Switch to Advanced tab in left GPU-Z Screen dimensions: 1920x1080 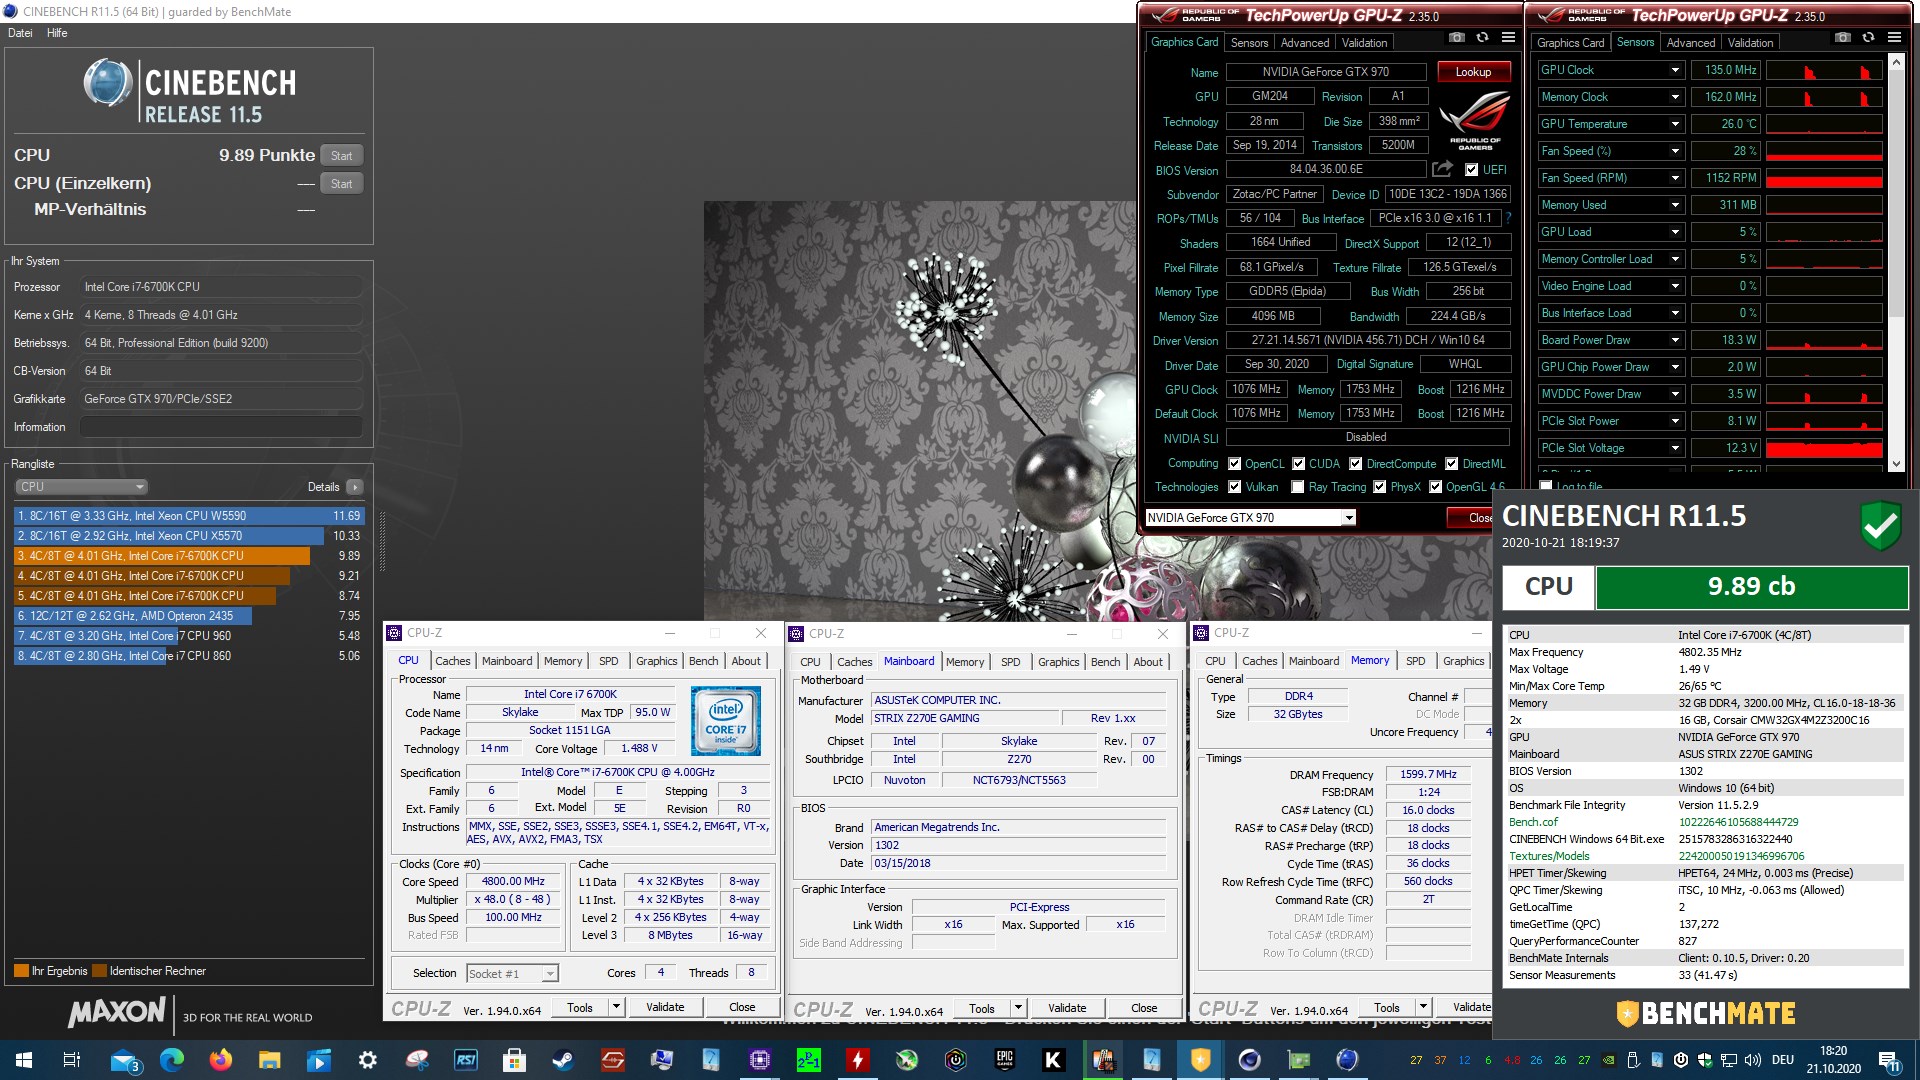[x=1305, y=43]
